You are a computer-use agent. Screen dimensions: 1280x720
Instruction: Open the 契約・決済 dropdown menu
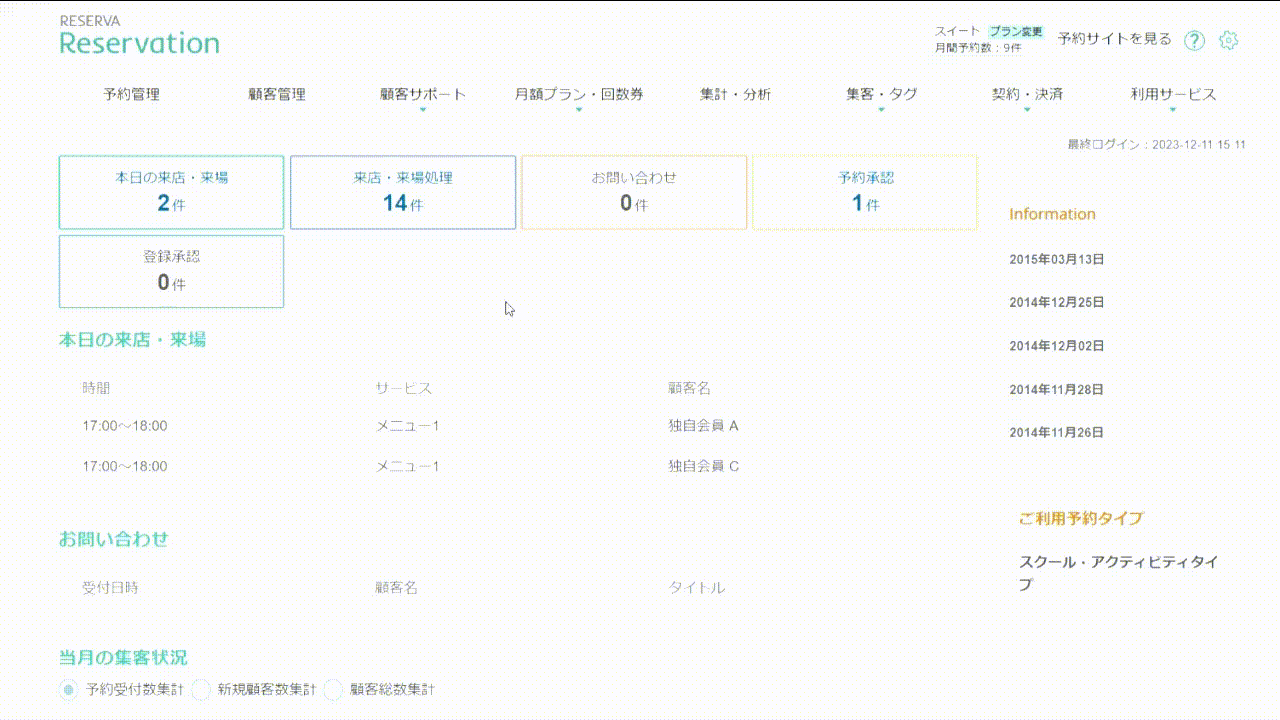pyautogui.click(x=1027, y=95)
